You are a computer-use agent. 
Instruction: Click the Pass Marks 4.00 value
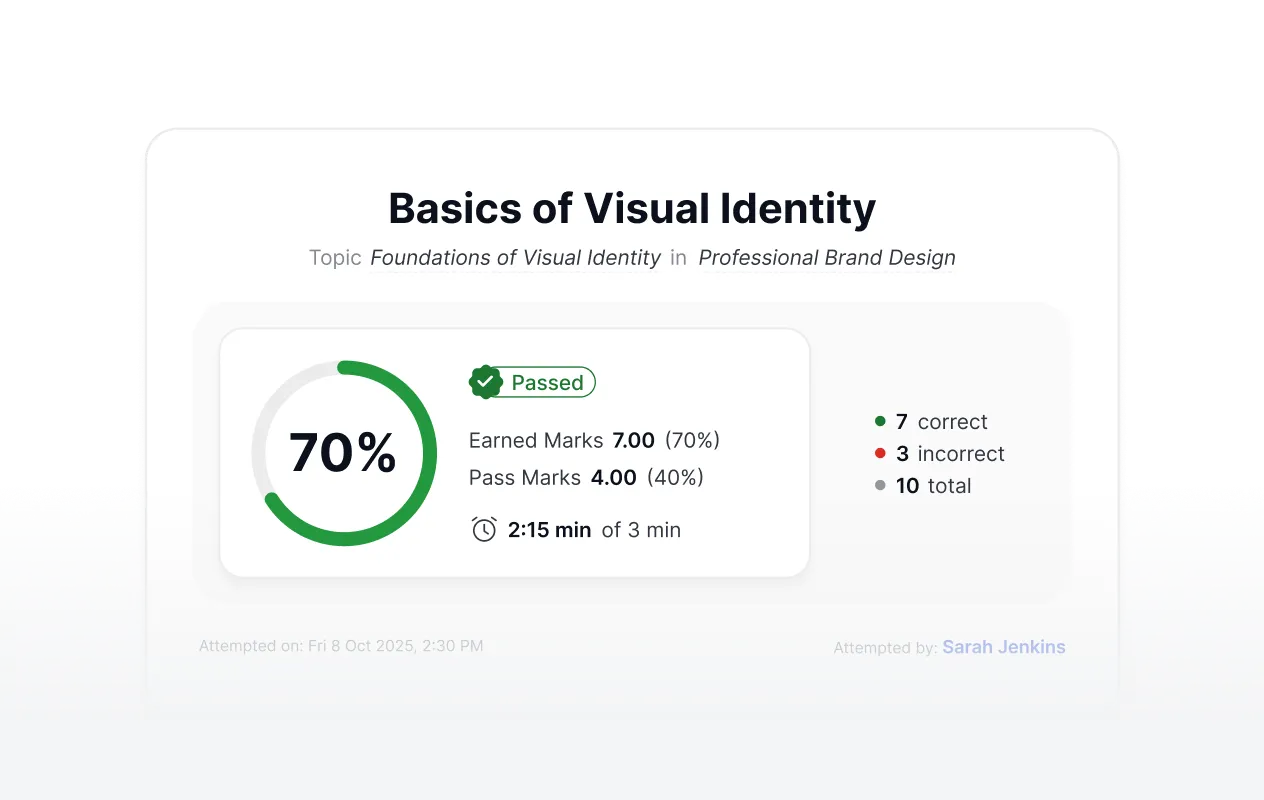[614, 477]
